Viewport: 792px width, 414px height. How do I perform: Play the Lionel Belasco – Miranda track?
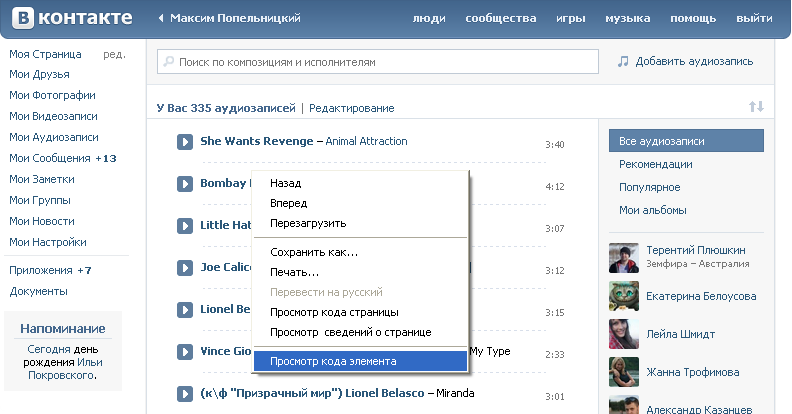(x=185, y=394)
